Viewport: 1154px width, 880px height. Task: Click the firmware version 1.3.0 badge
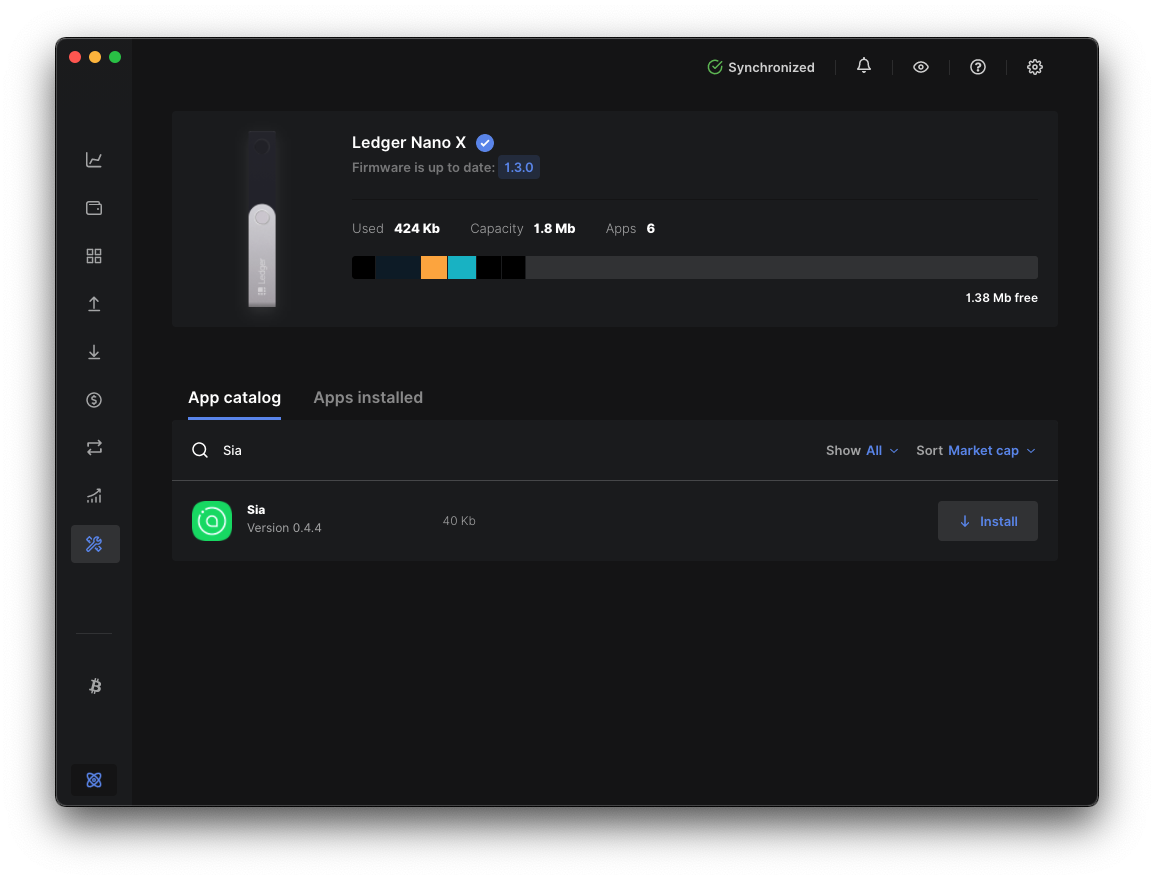519,167
